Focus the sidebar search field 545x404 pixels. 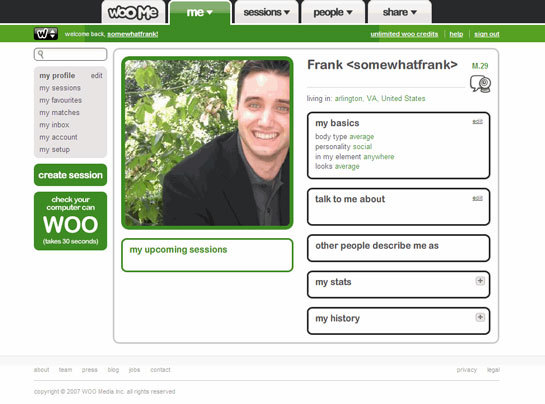[x=71, y=55]
